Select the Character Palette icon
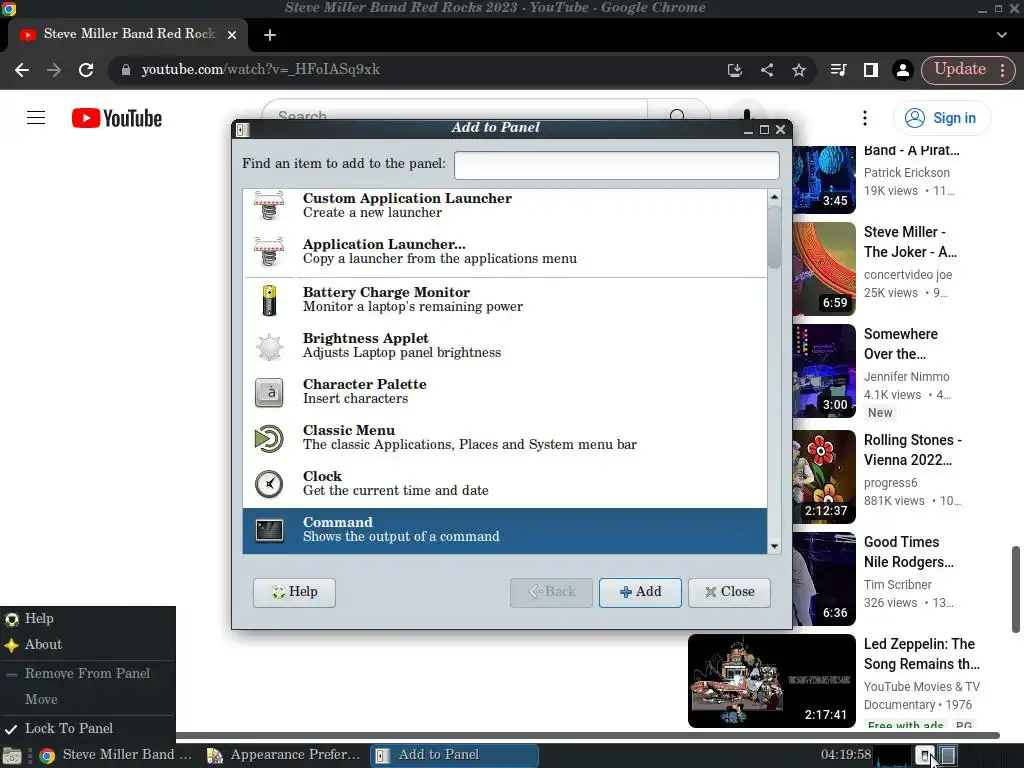This screenshot has width=1024, height=768. coord(268,392)
